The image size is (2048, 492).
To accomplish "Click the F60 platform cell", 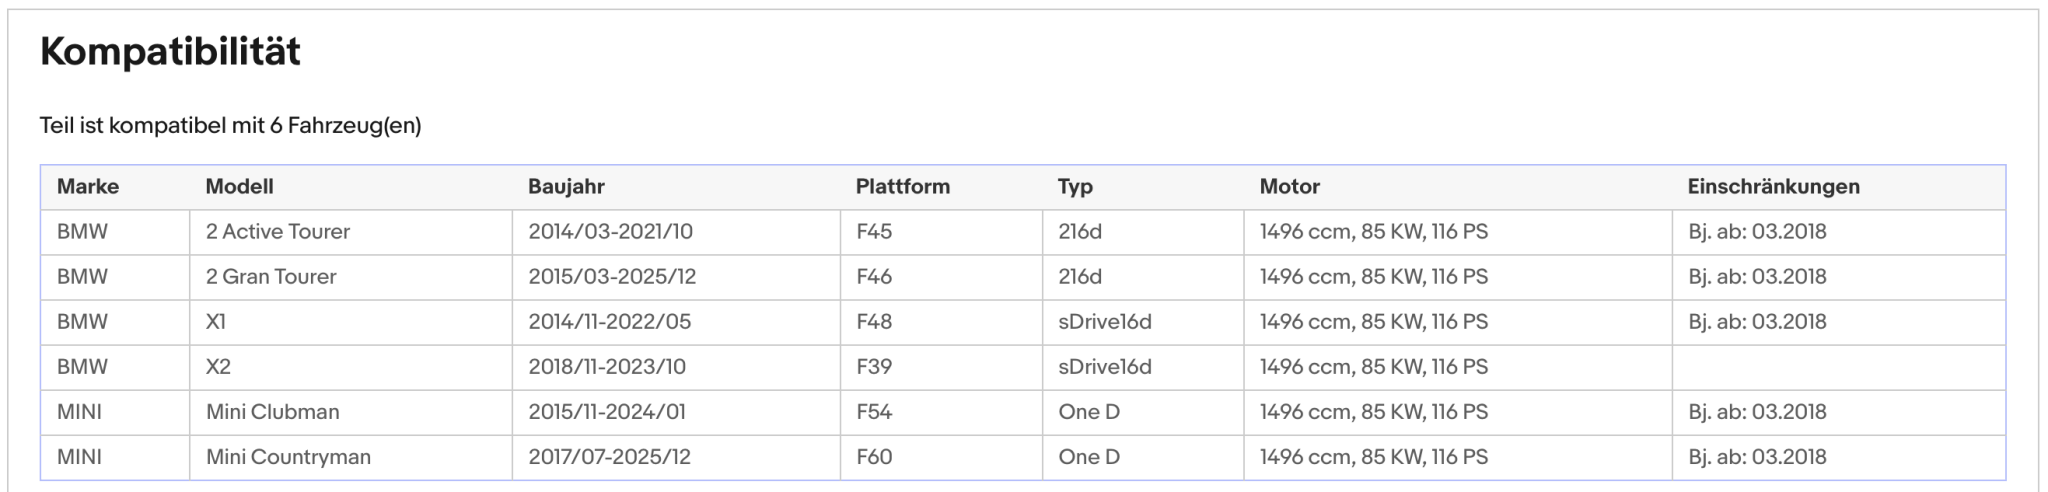I will pos(941,457).
